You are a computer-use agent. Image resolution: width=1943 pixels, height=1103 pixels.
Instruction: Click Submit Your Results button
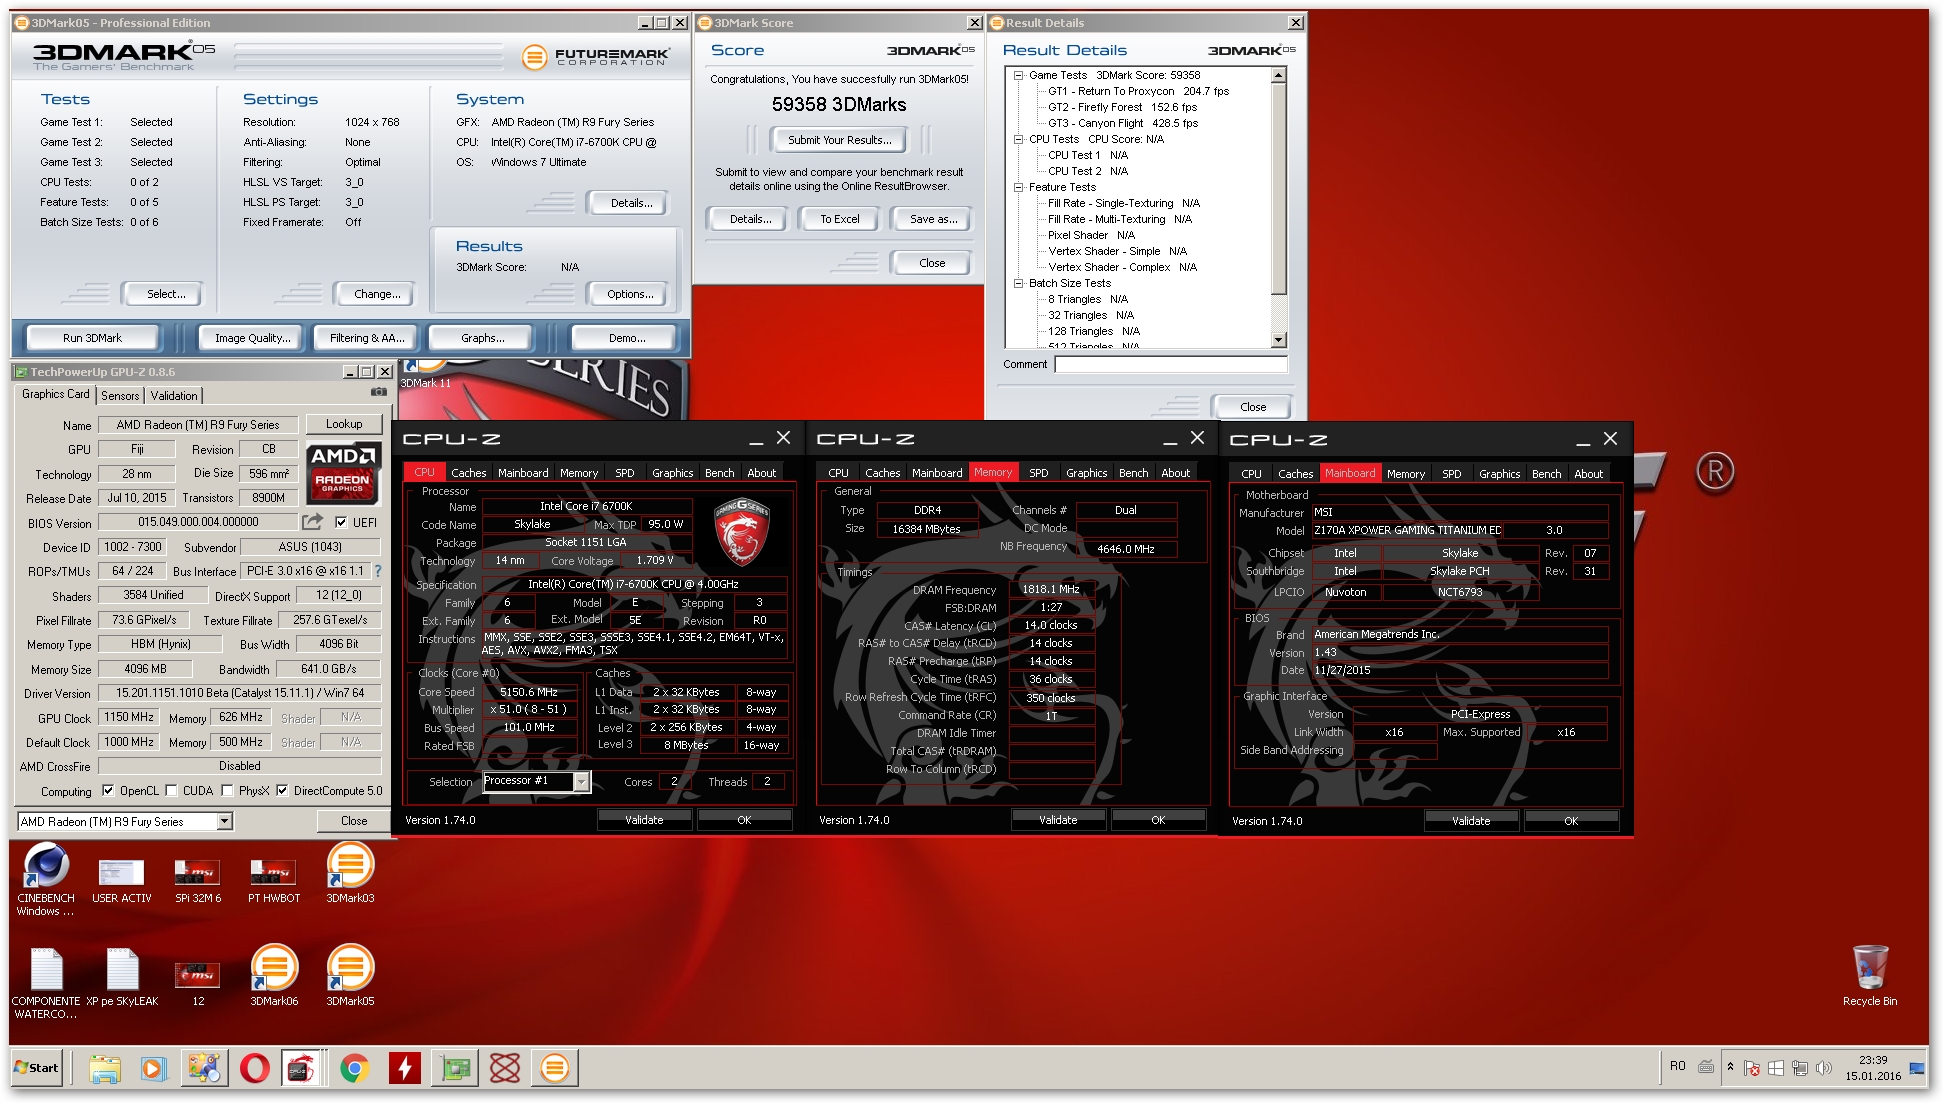tap(839, 140)
